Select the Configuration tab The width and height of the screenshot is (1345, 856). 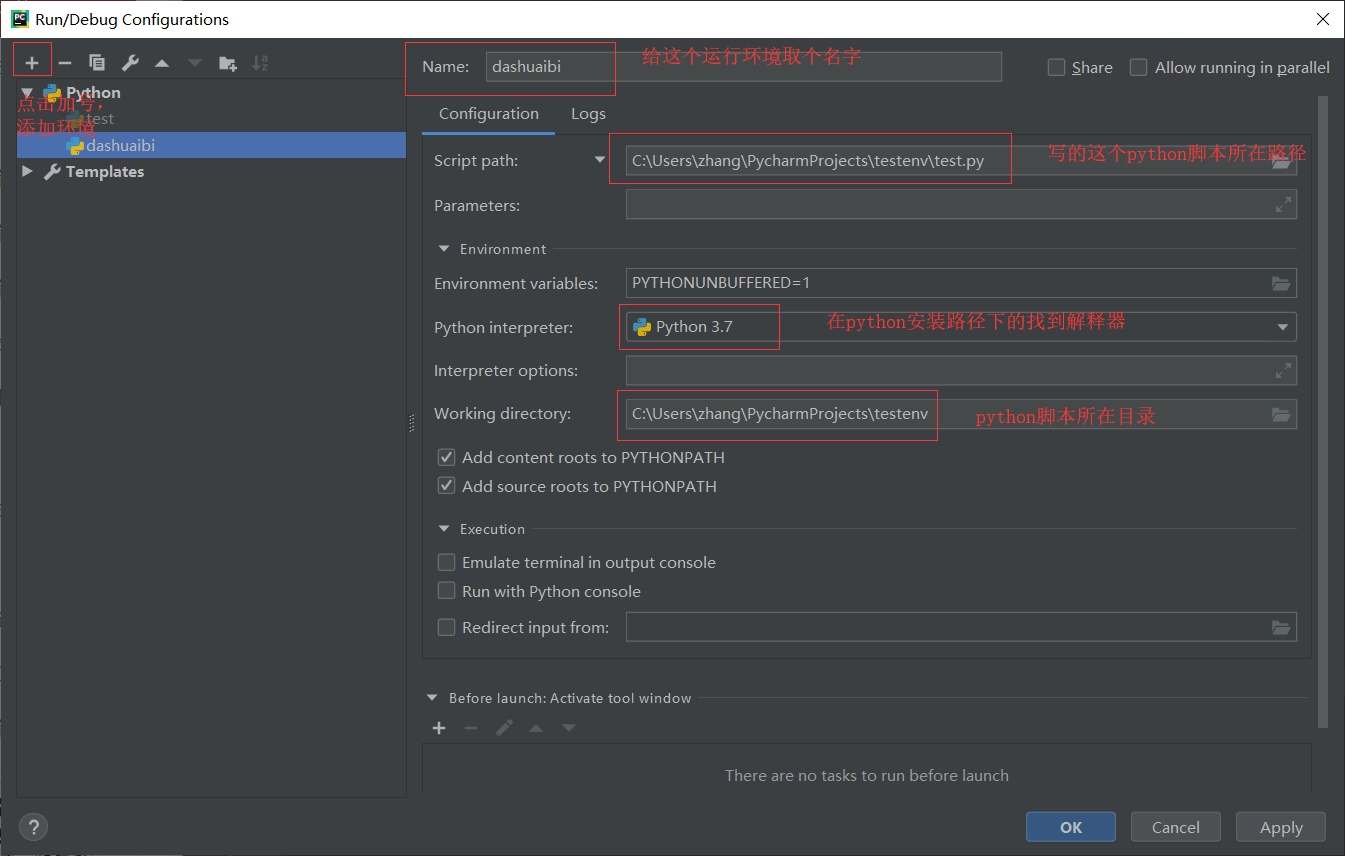point(487,113)
